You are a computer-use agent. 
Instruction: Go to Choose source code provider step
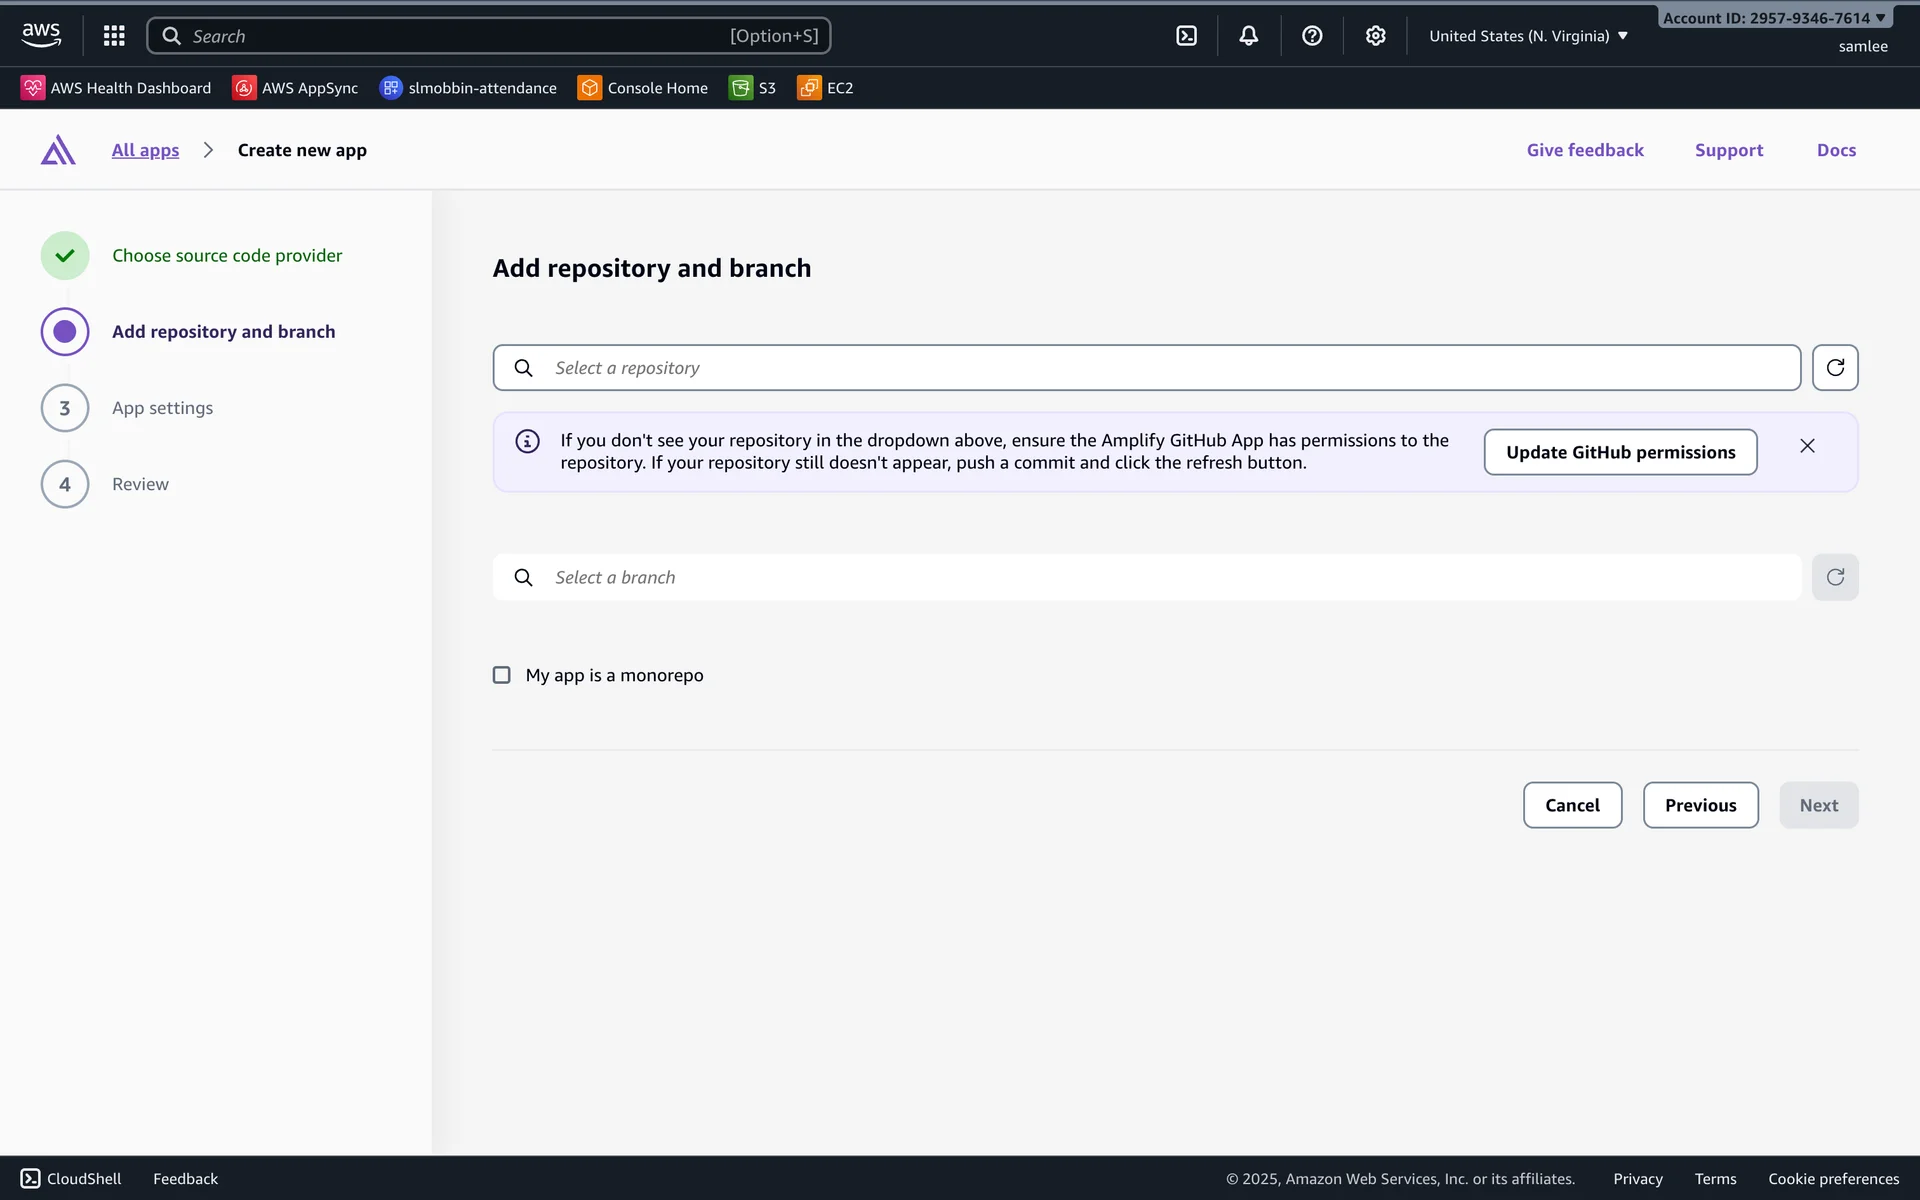click(x=227, y=256)
